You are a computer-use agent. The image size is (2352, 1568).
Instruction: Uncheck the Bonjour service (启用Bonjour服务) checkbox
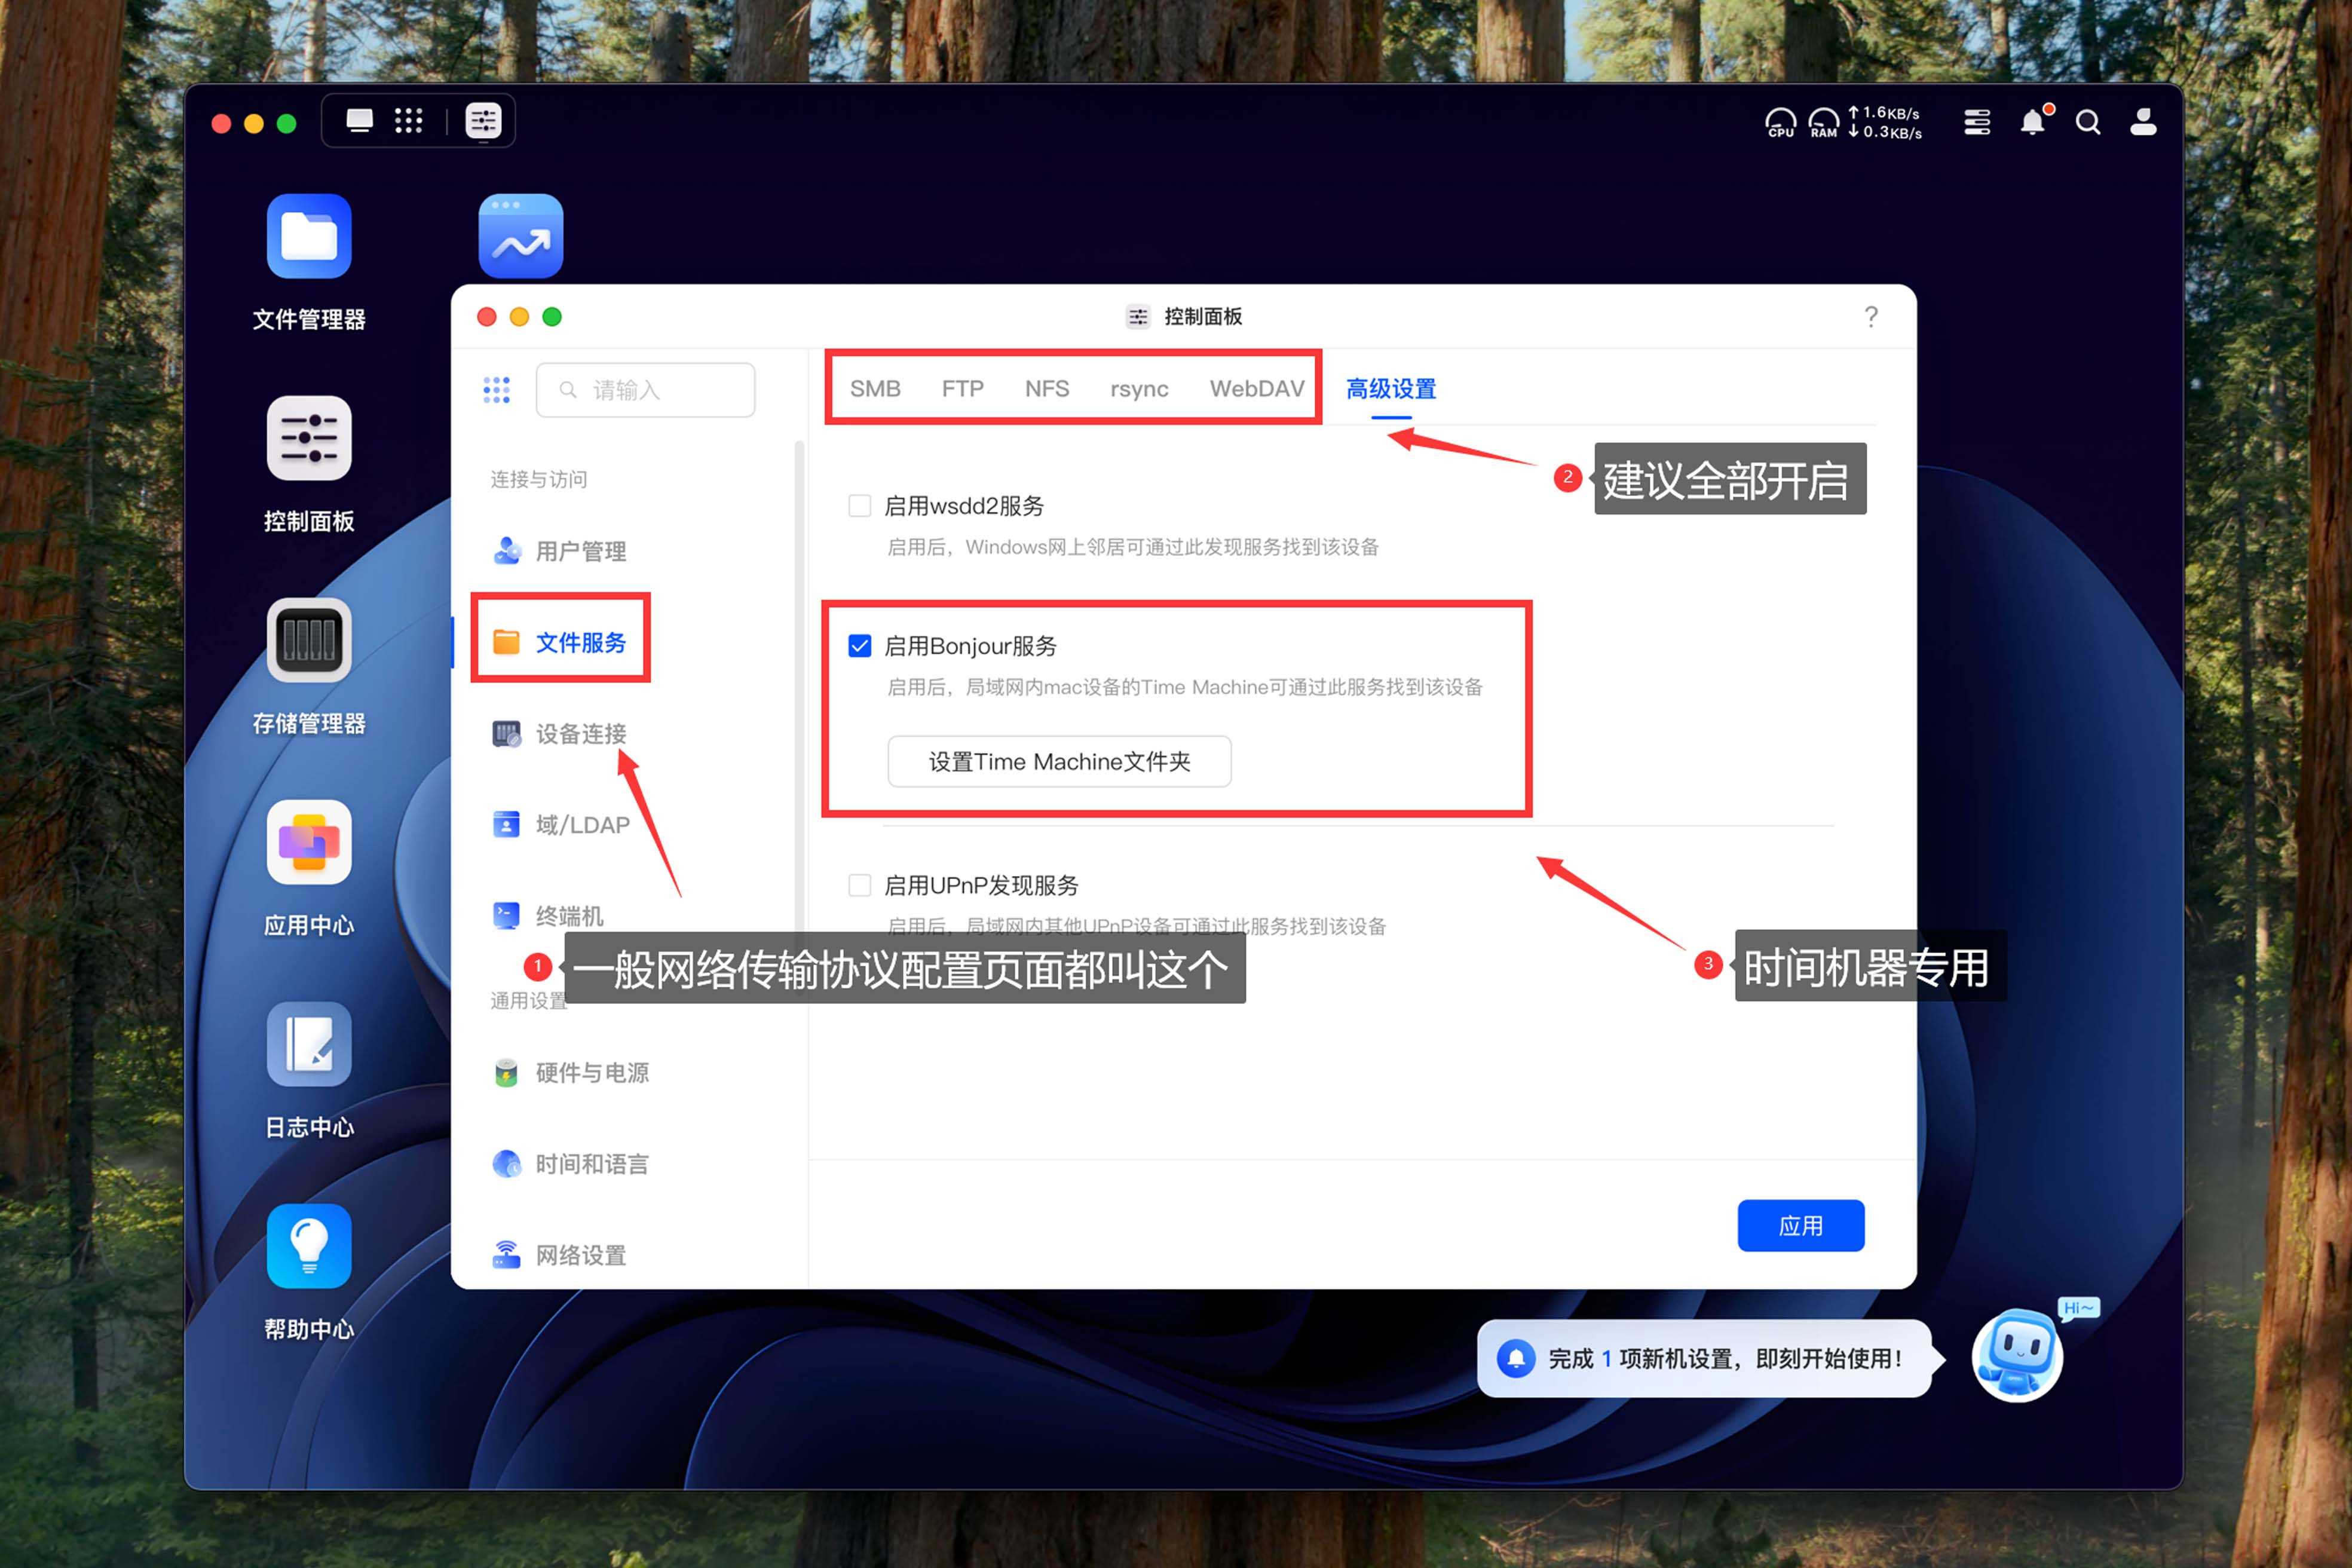point(859,646)
